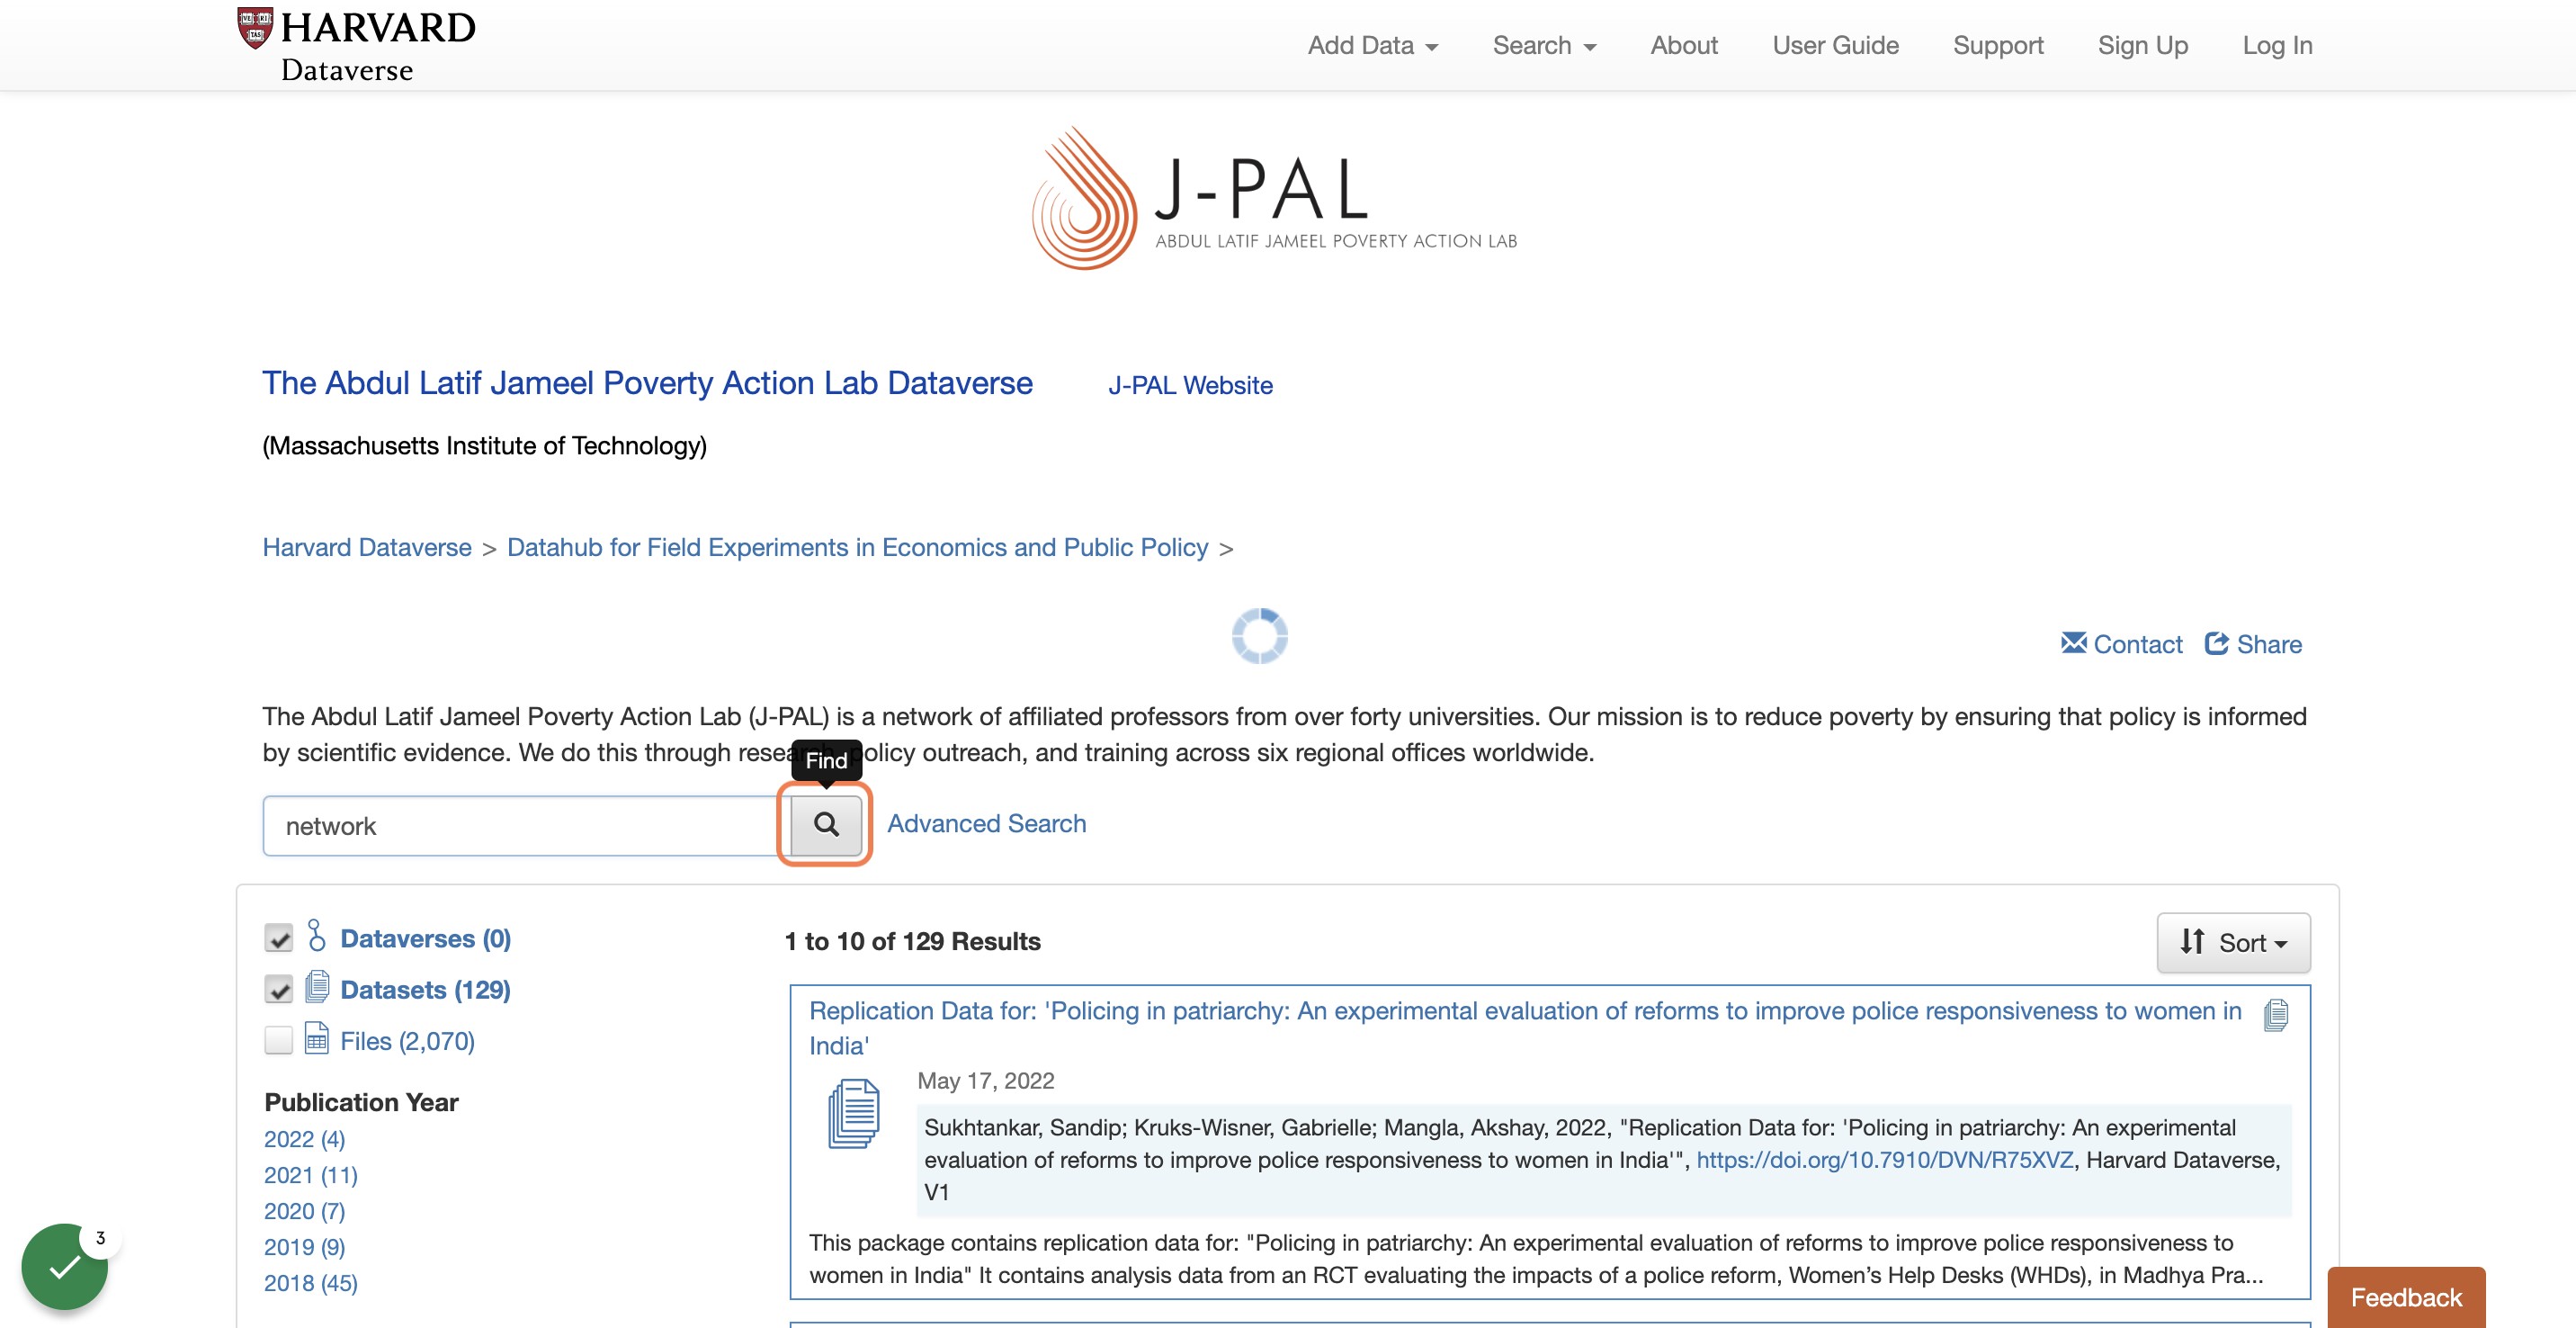Filter by Publication Year 2022 (4)
Image resolution: width=2576 pixels, height=1328 pixels.
(x=304, y=1139)
